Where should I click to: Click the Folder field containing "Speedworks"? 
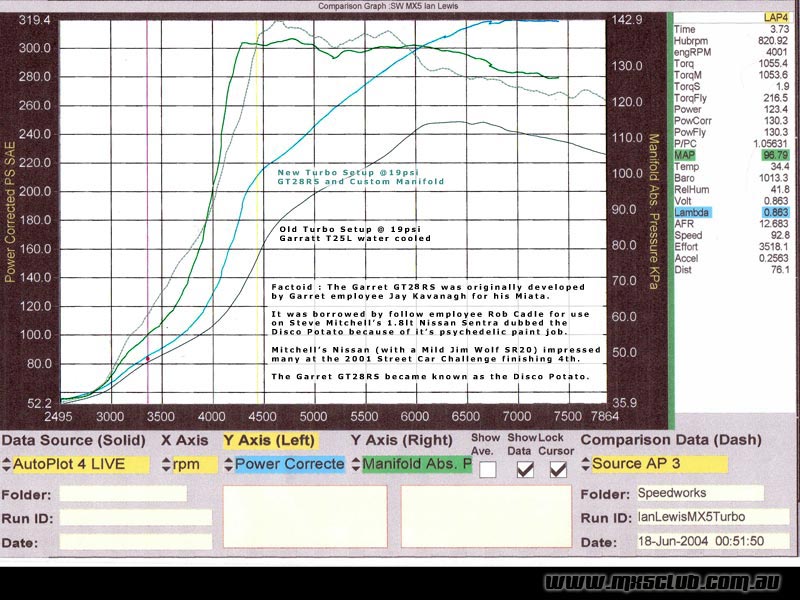click(x=700, y=493)
